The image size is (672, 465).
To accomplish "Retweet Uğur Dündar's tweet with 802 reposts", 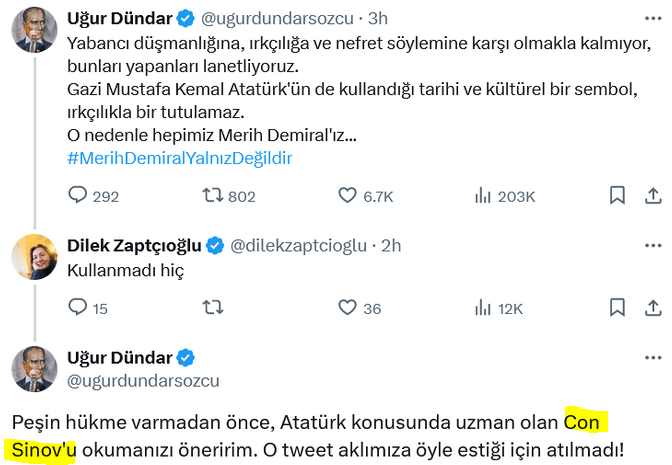I will click(x=212, y=196).
